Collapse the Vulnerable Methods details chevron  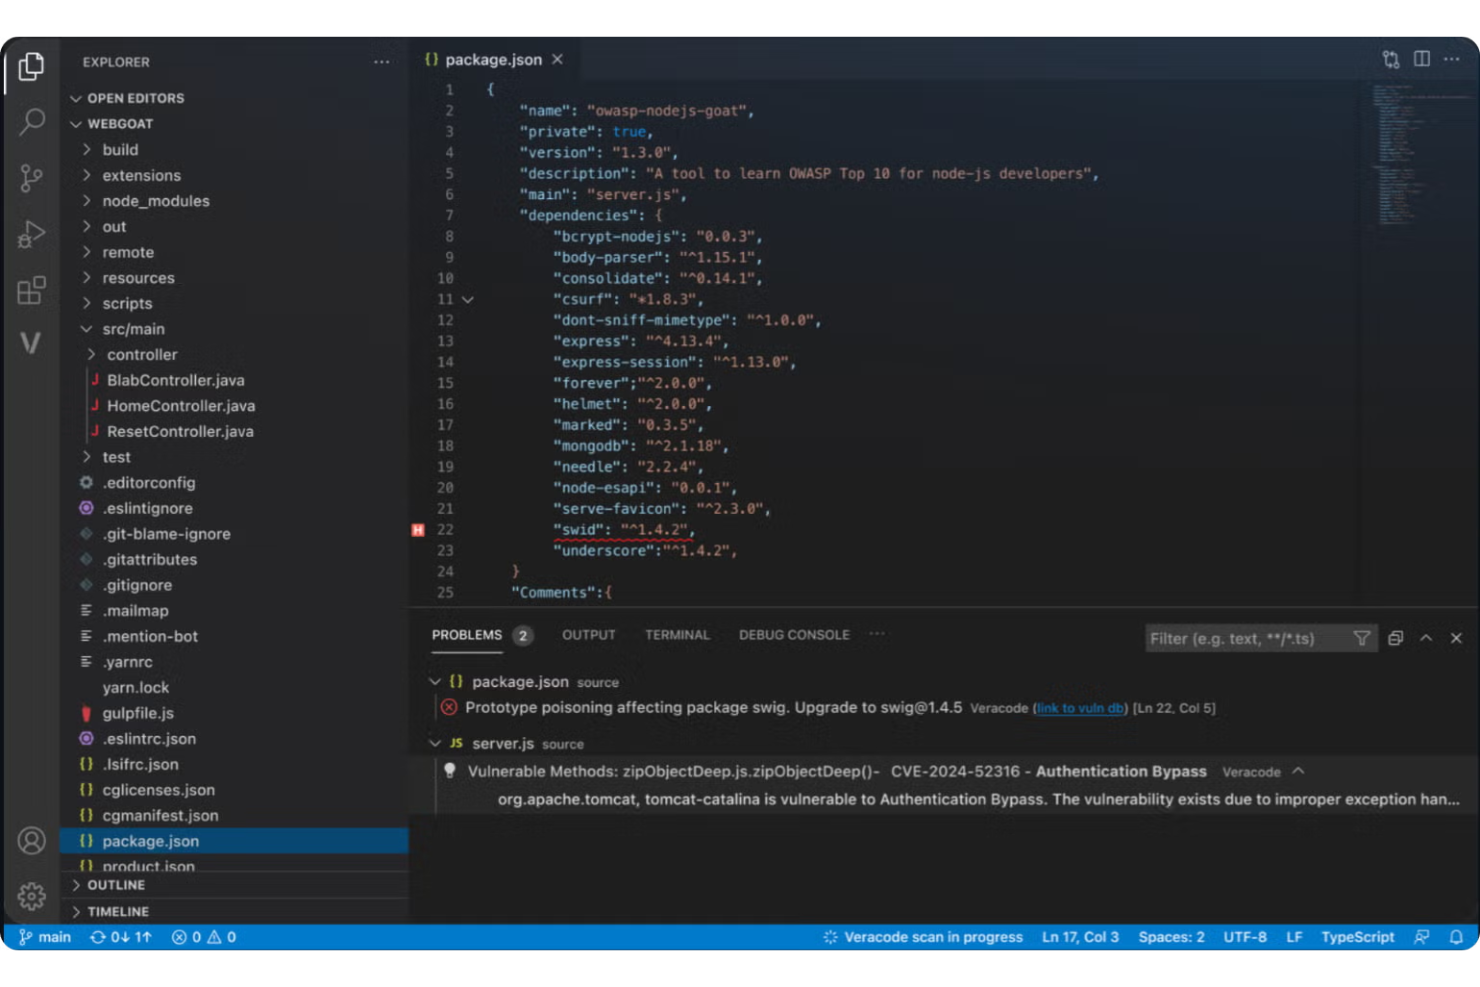click(1298, 771)
